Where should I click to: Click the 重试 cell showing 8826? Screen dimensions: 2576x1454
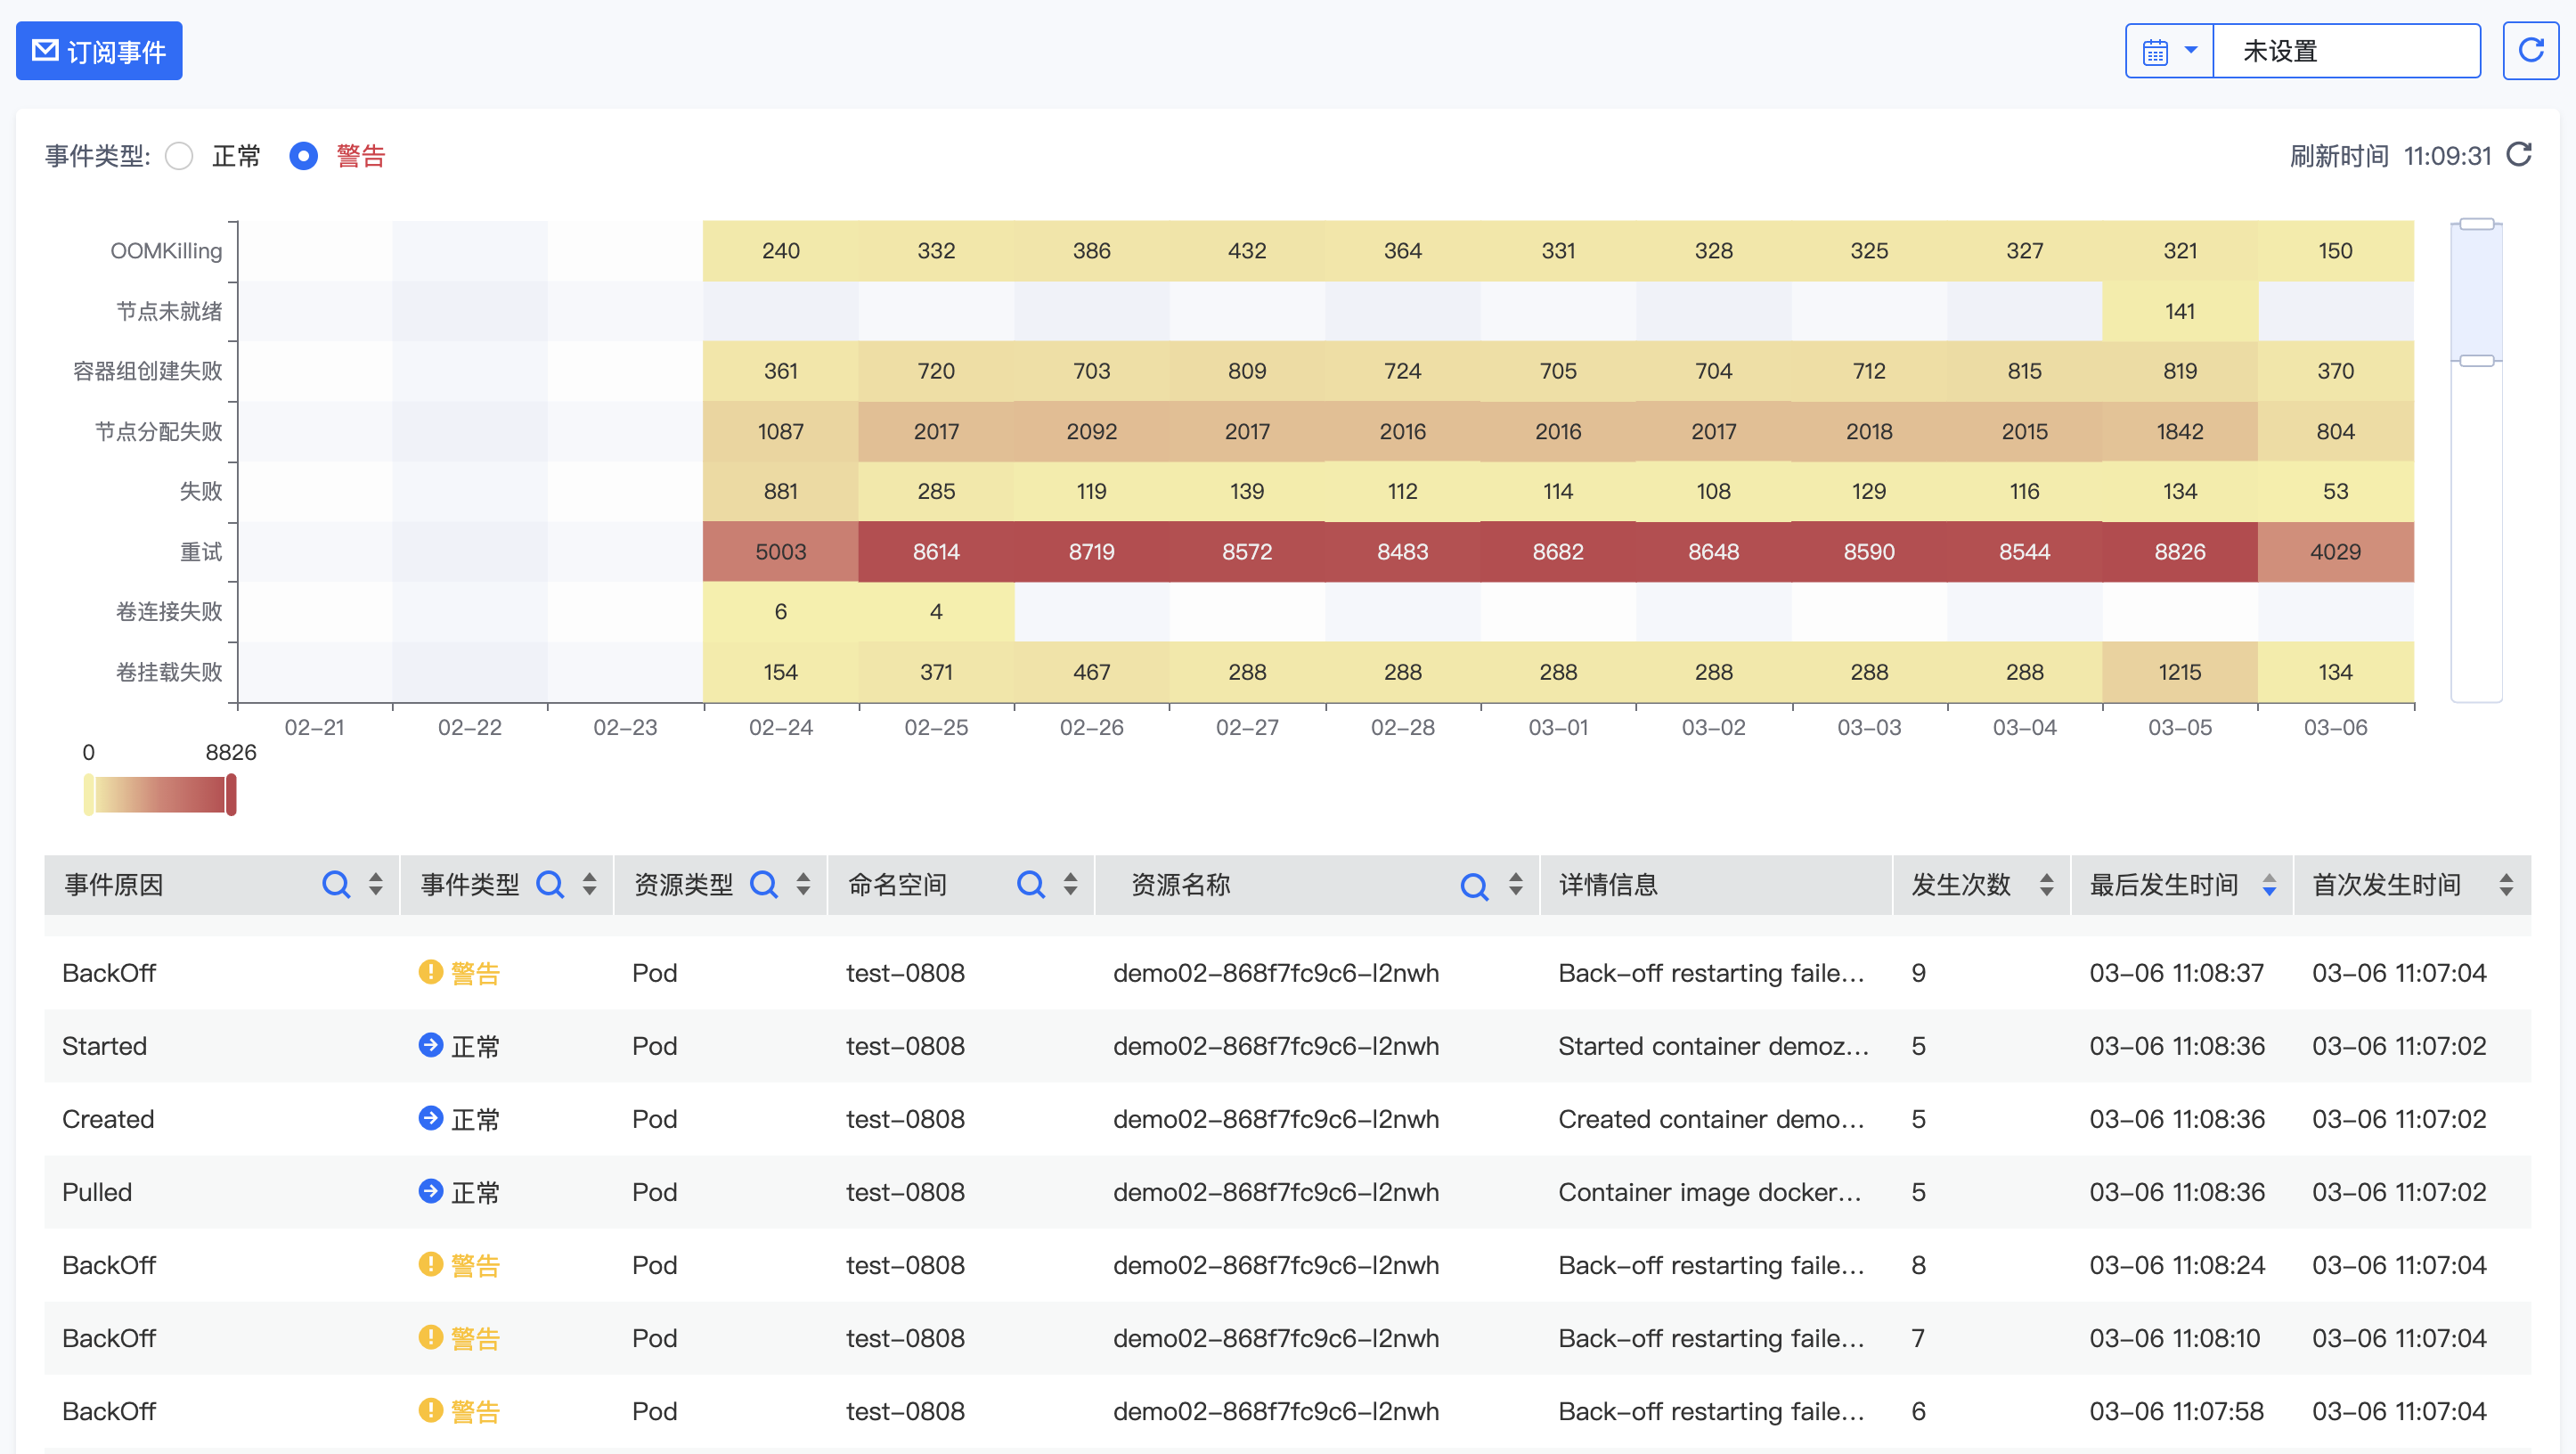2180,551
